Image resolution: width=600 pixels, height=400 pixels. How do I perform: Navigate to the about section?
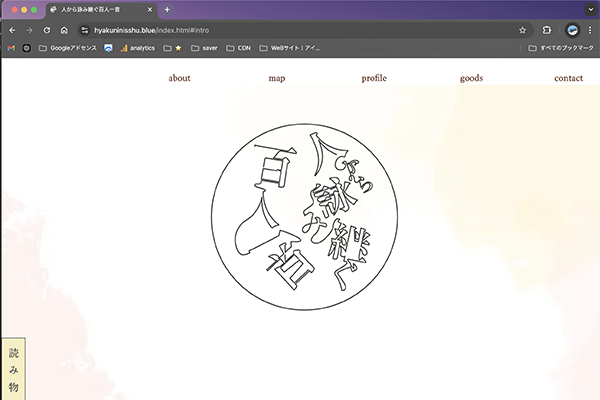(x=179, y=78)
